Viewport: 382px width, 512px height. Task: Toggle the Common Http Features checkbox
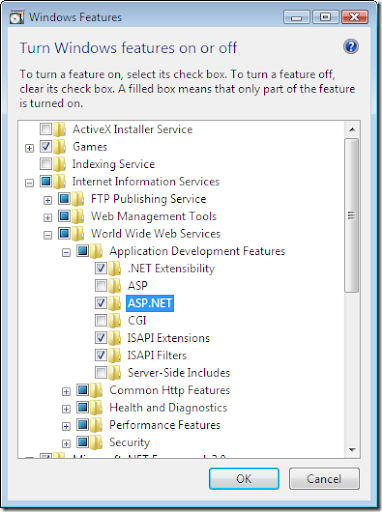pos(83,389)
